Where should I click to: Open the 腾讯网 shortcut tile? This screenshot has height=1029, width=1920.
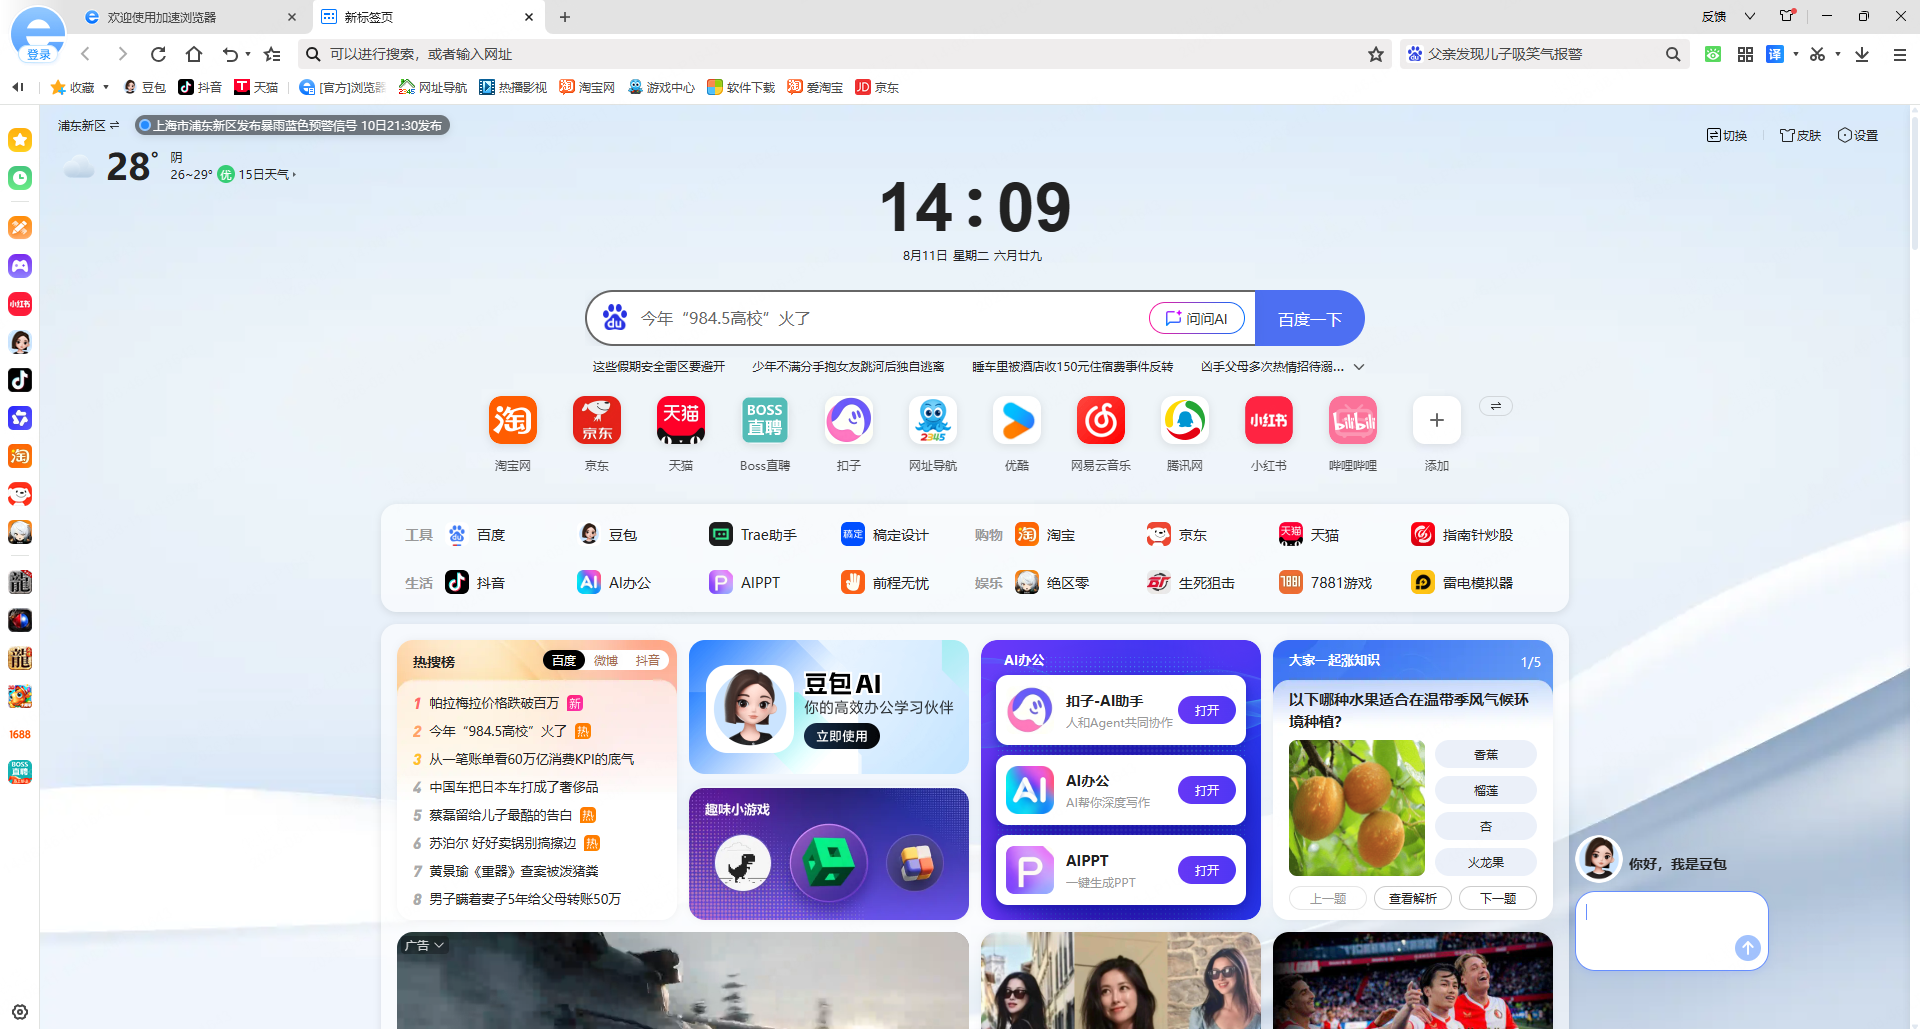pyautogui.click(x=1185, y=421)
